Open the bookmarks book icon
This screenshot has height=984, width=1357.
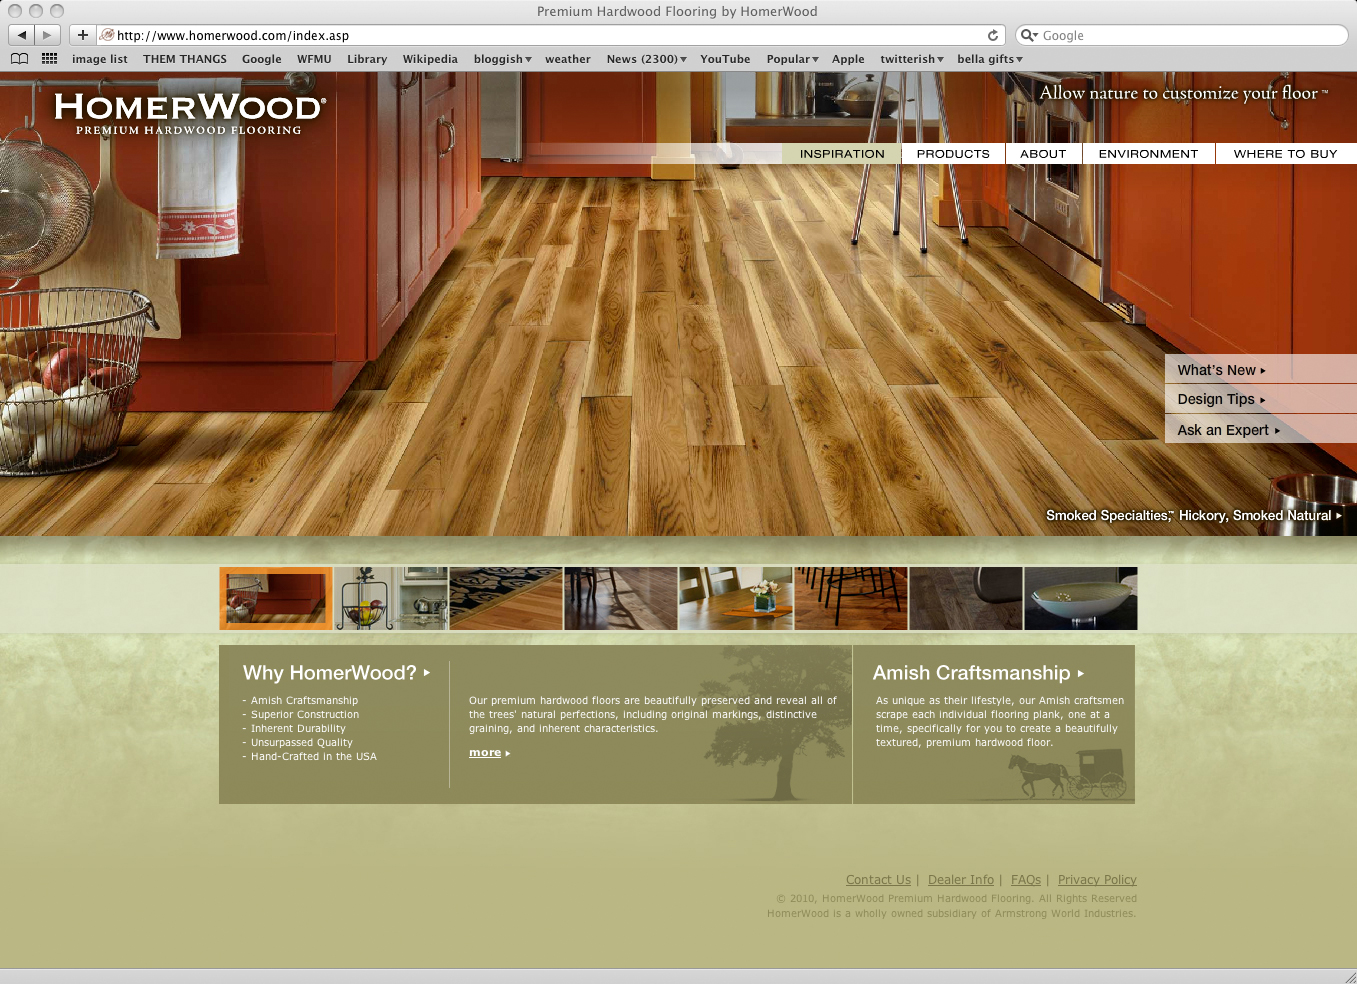pos(19,59)
